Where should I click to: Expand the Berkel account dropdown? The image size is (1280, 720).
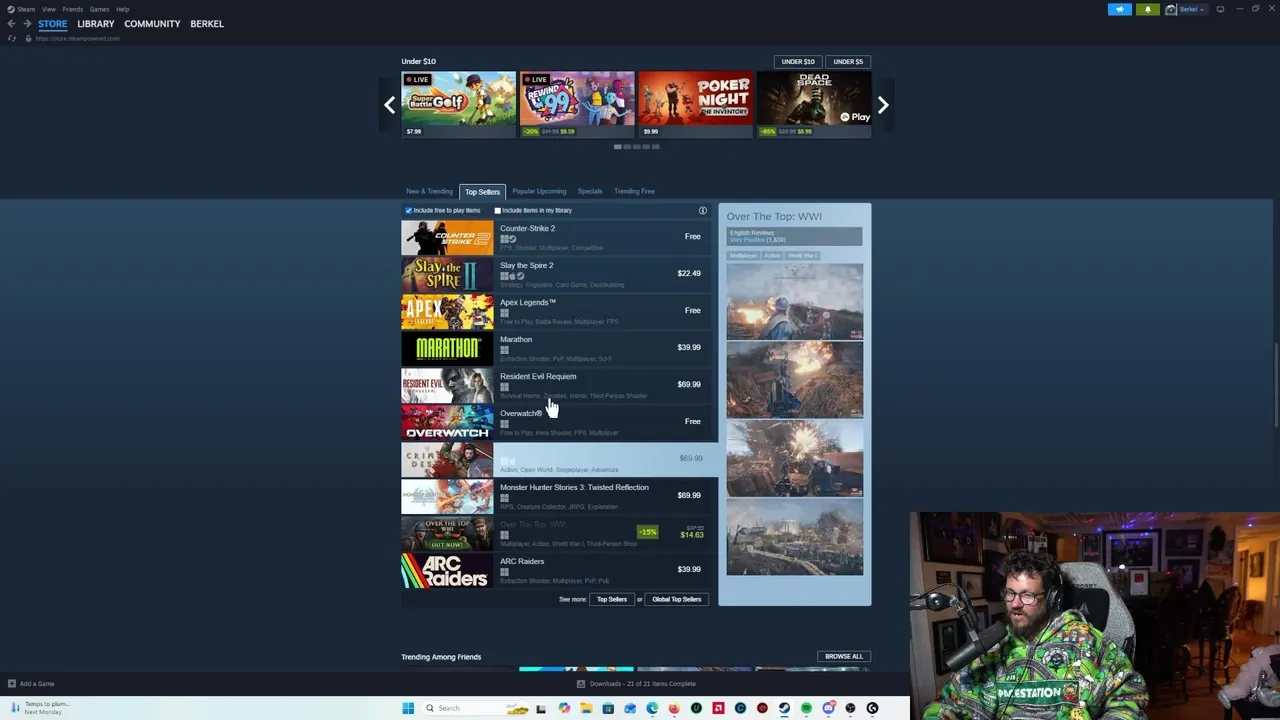(1202, 9)
